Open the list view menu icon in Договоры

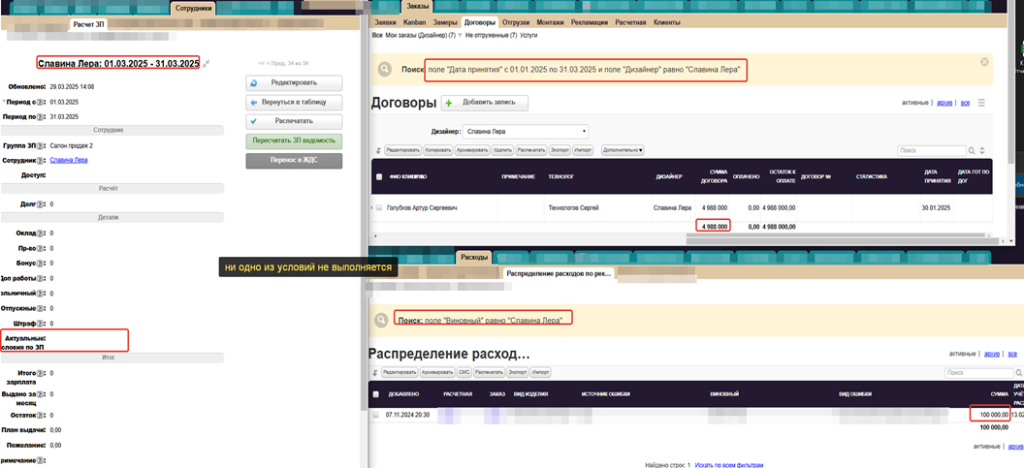point(982,103)
